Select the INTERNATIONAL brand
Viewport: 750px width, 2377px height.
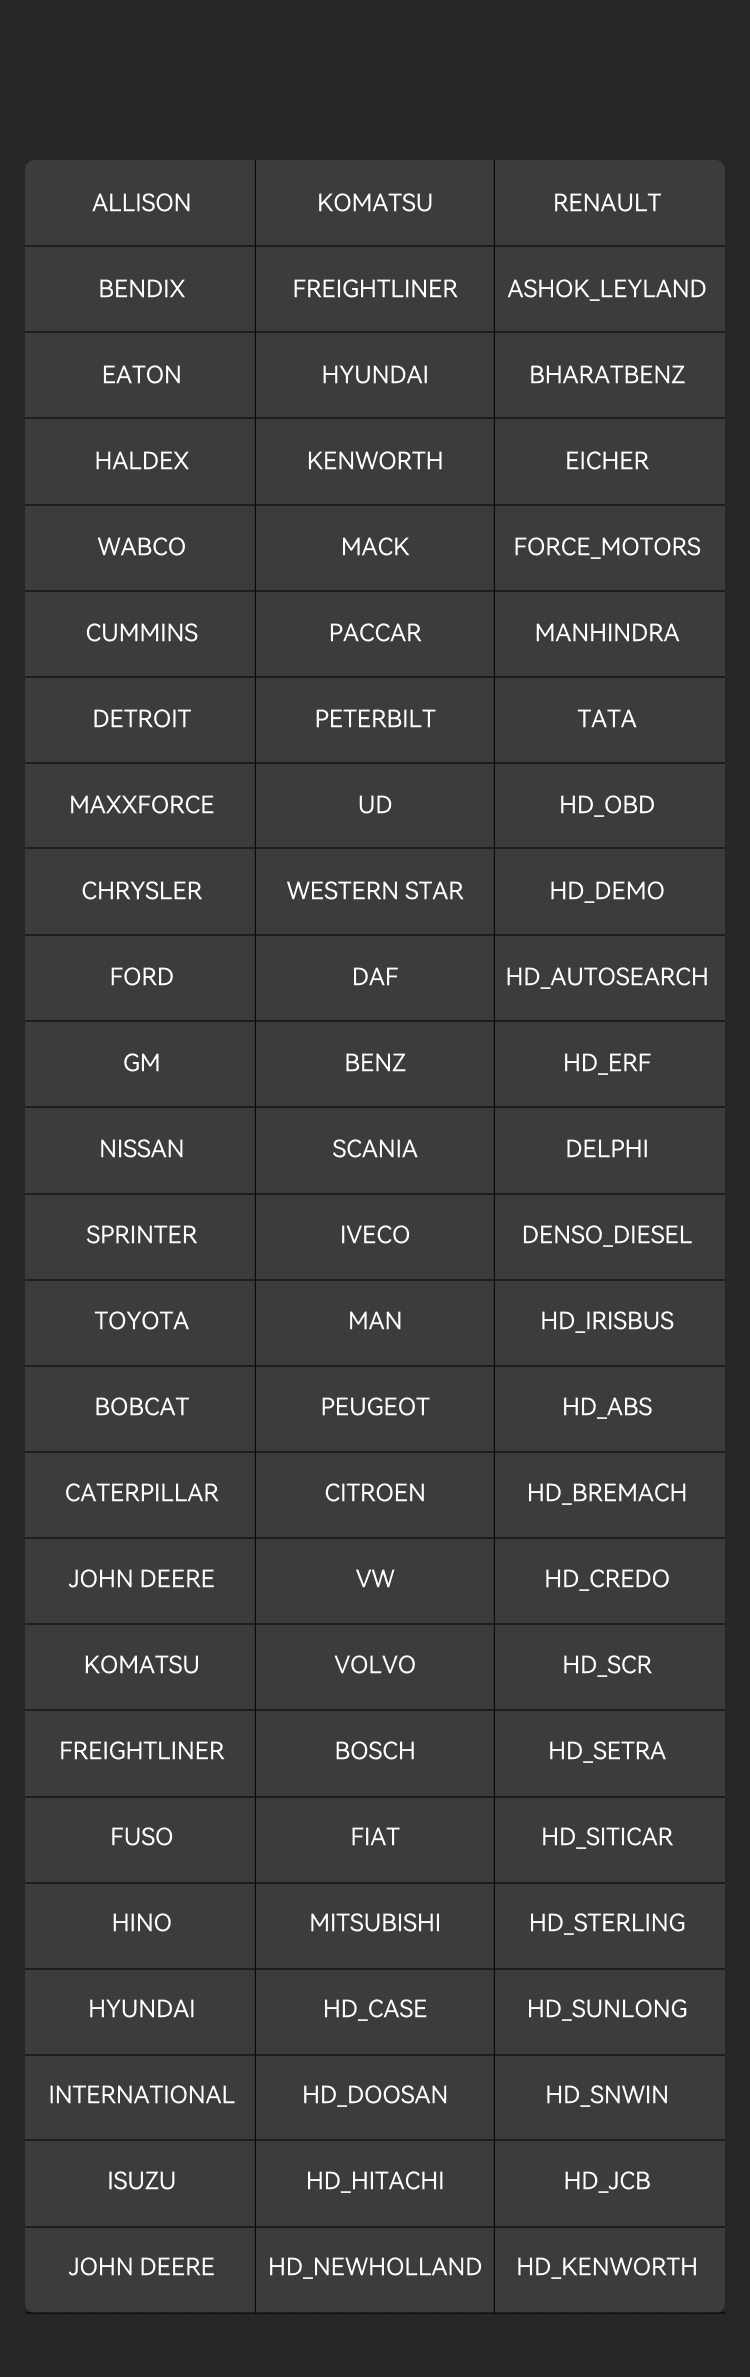[x=141, y=2095]
